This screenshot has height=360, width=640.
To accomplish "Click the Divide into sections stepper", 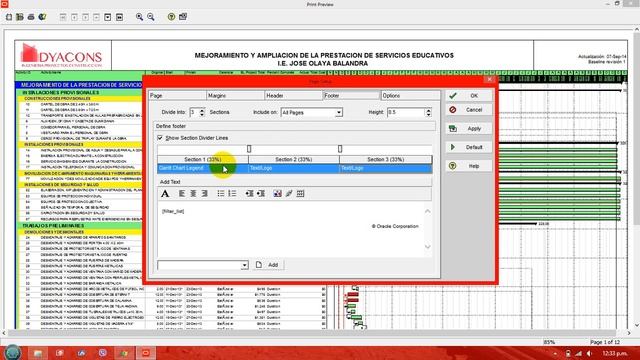I will (x=202, y=112).
